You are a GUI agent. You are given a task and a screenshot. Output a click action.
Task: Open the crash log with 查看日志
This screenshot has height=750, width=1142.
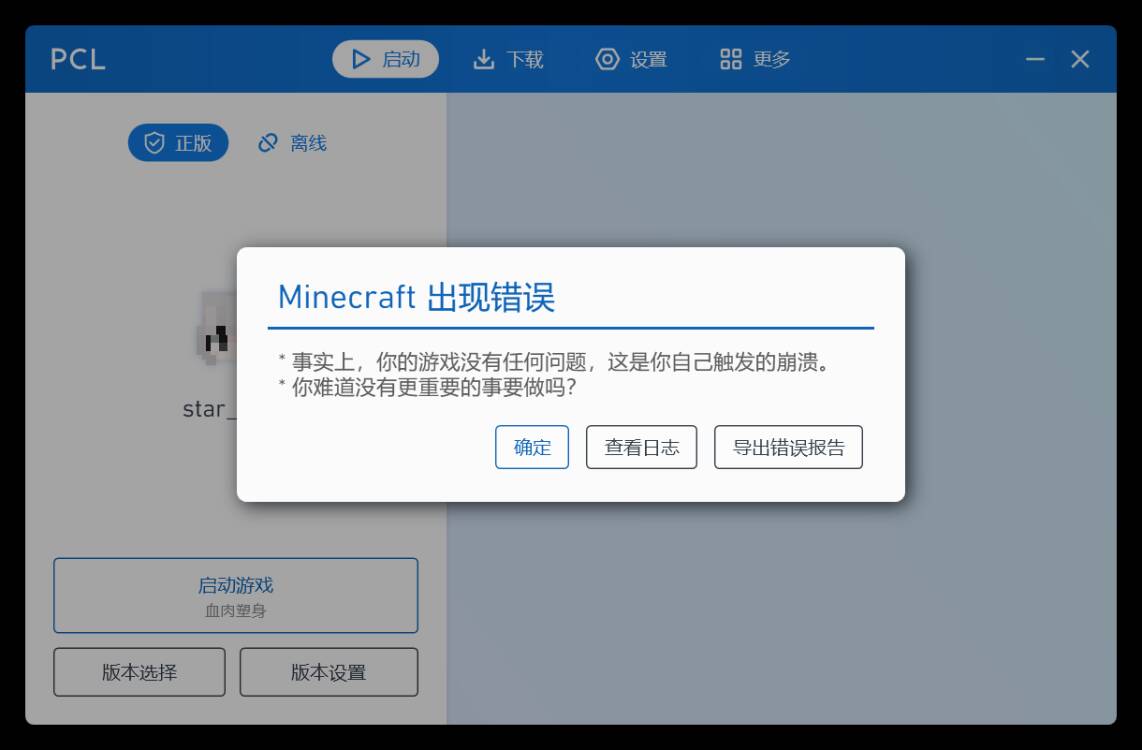click(x=641, y=447)
